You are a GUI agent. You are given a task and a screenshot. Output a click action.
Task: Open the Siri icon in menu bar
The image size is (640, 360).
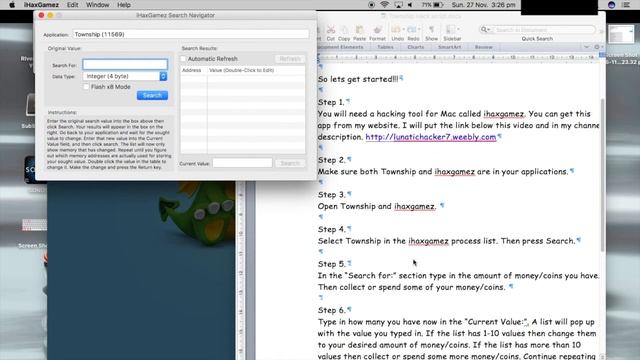point(611,5)
